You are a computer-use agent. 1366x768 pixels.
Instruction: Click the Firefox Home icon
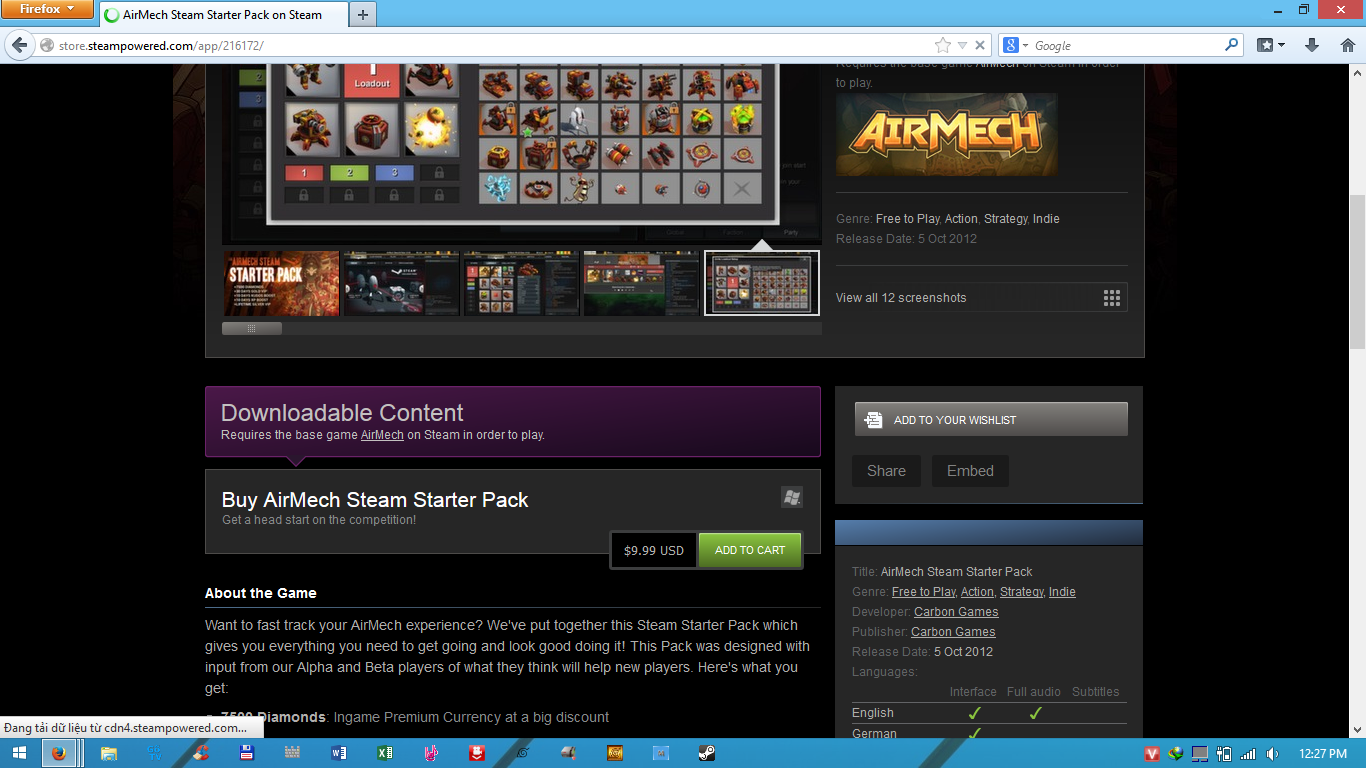click(1347, 45)
